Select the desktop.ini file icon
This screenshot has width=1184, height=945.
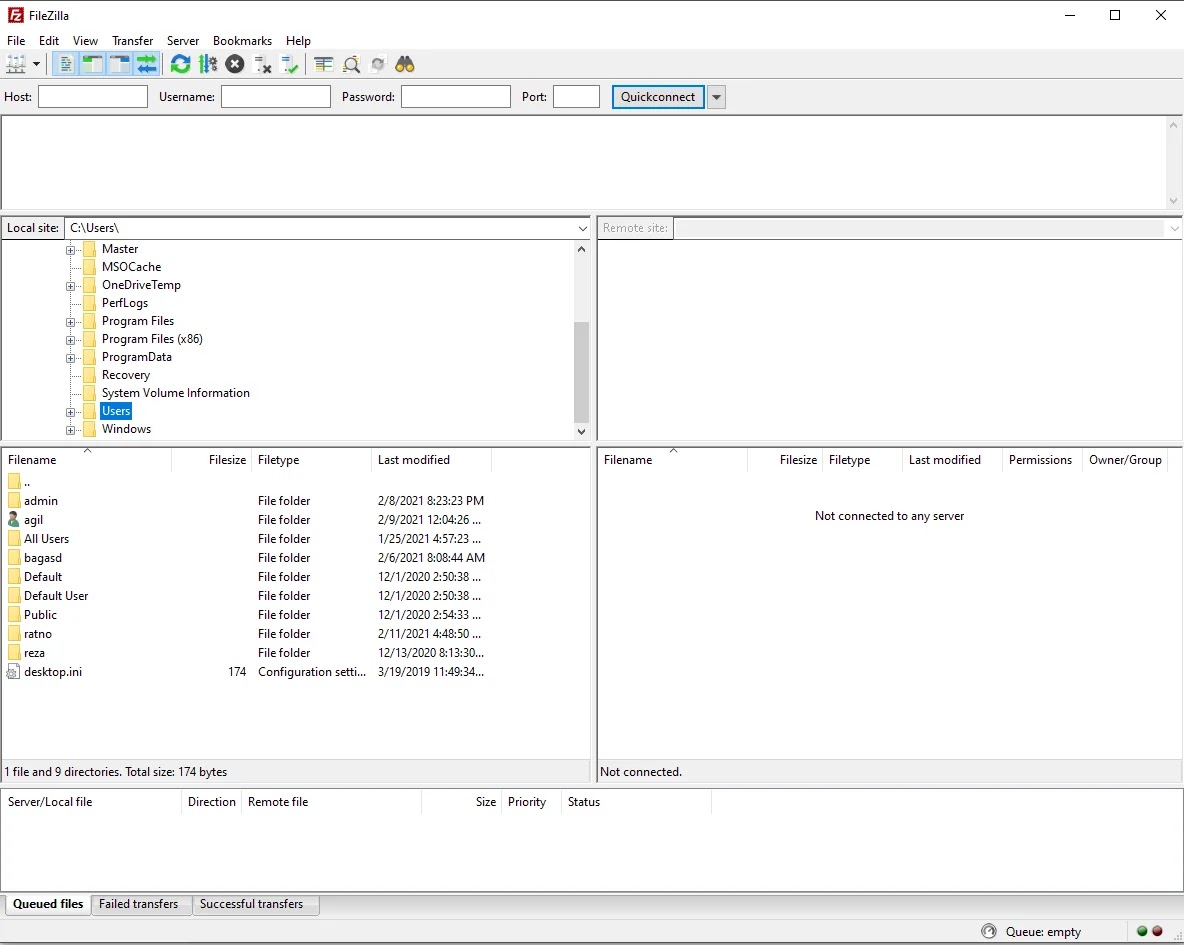[x=14, y=672]
